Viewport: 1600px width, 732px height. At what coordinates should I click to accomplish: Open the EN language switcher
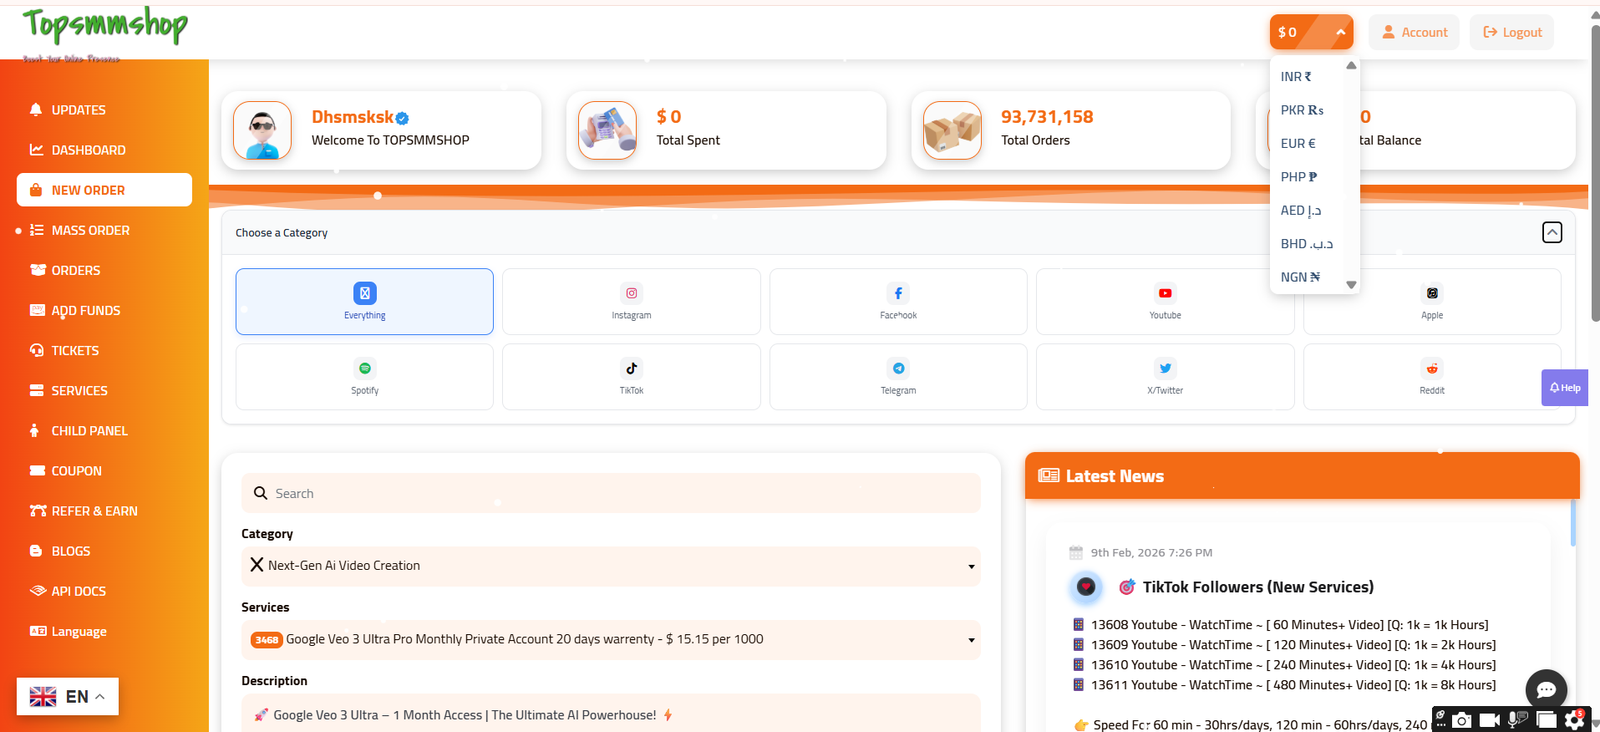pyautogui.click(x=68, y=696)
